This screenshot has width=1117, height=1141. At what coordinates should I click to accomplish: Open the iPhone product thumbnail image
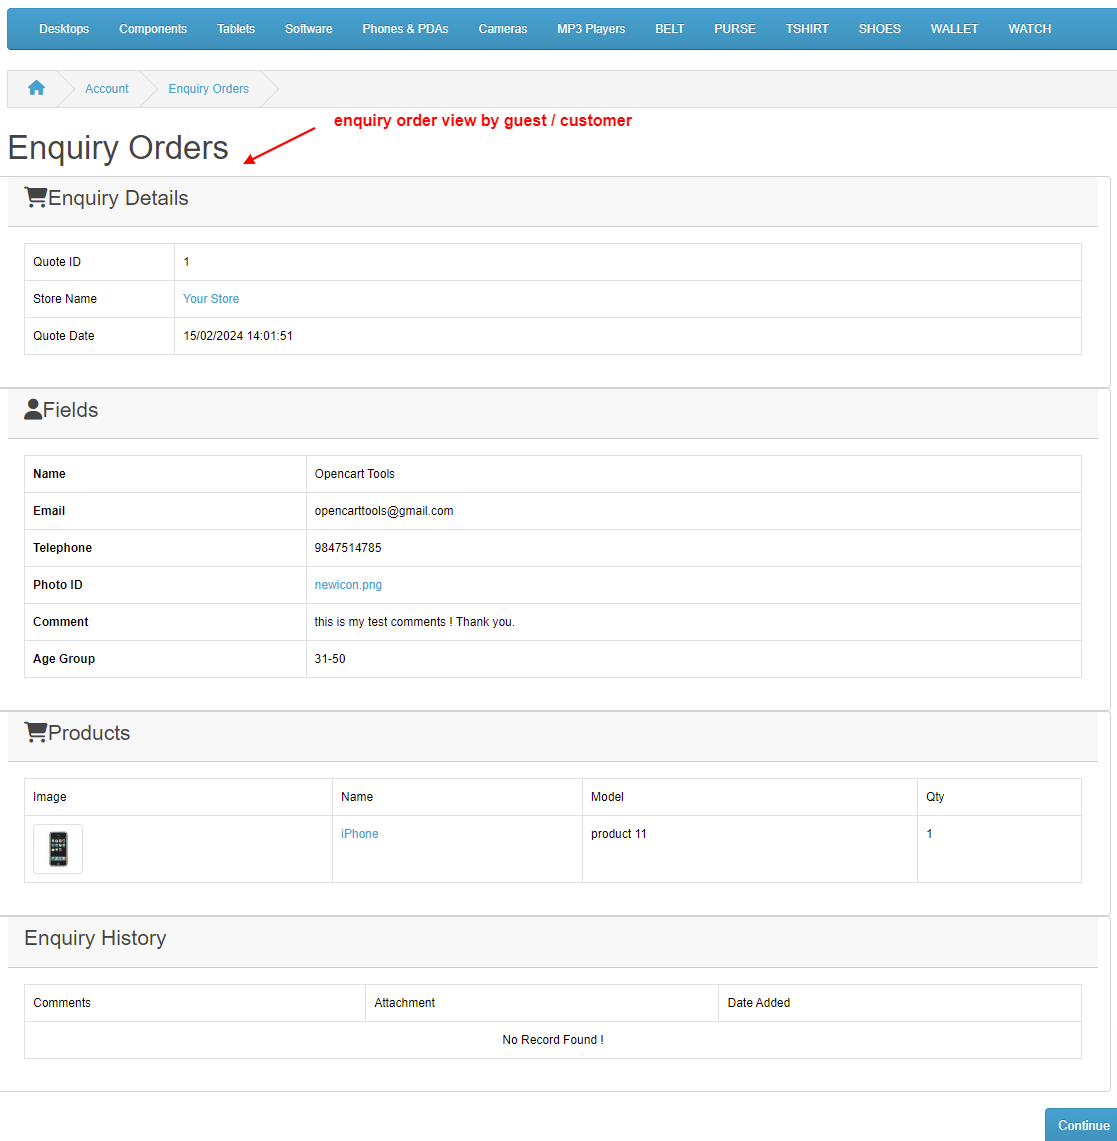58,848
